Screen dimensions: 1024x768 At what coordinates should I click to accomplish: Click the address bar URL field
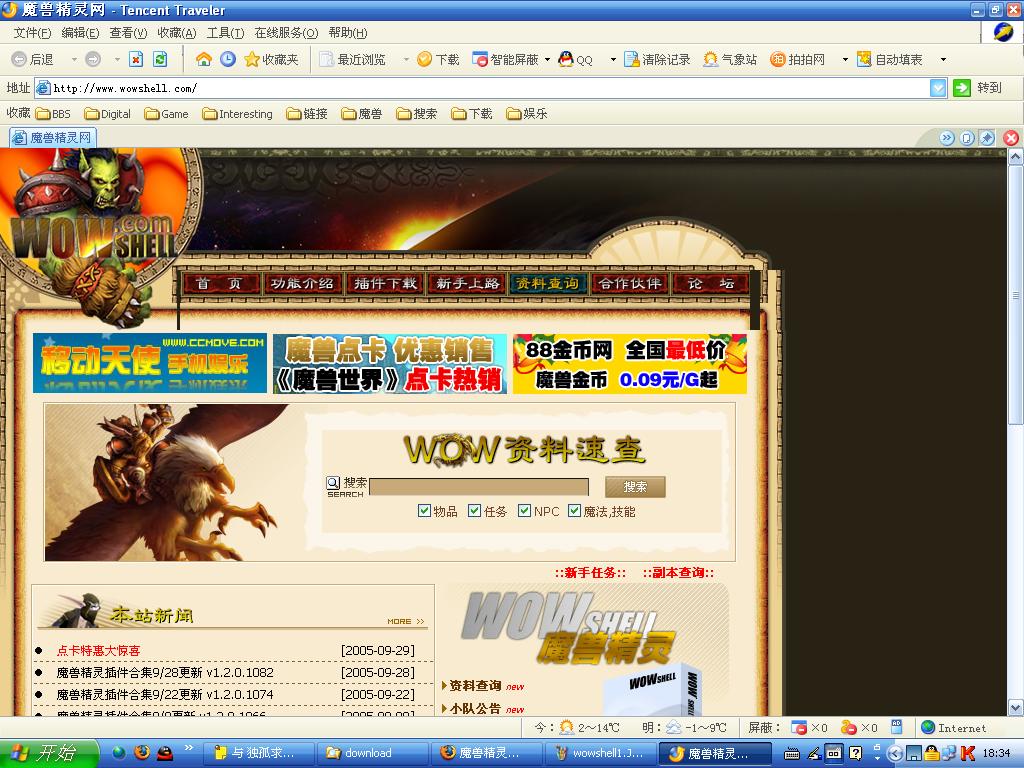pos(483,88)
